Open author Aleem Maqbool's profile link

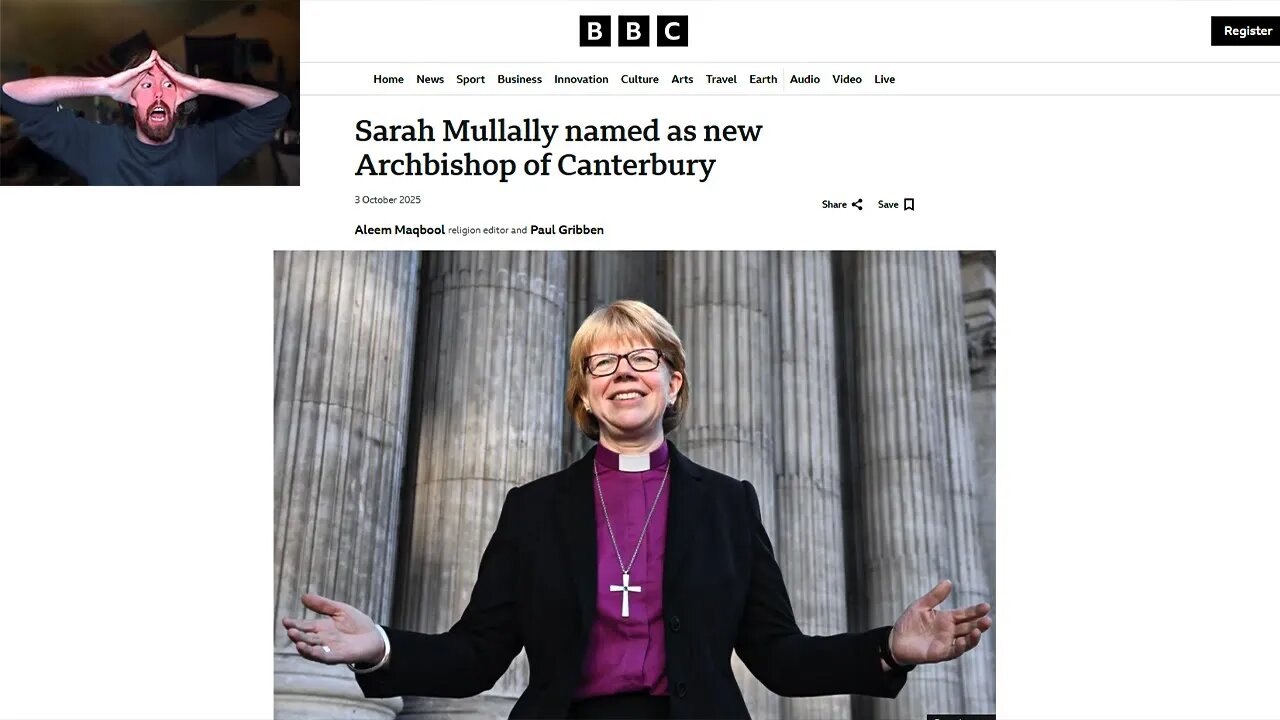[x=399, y=230]
